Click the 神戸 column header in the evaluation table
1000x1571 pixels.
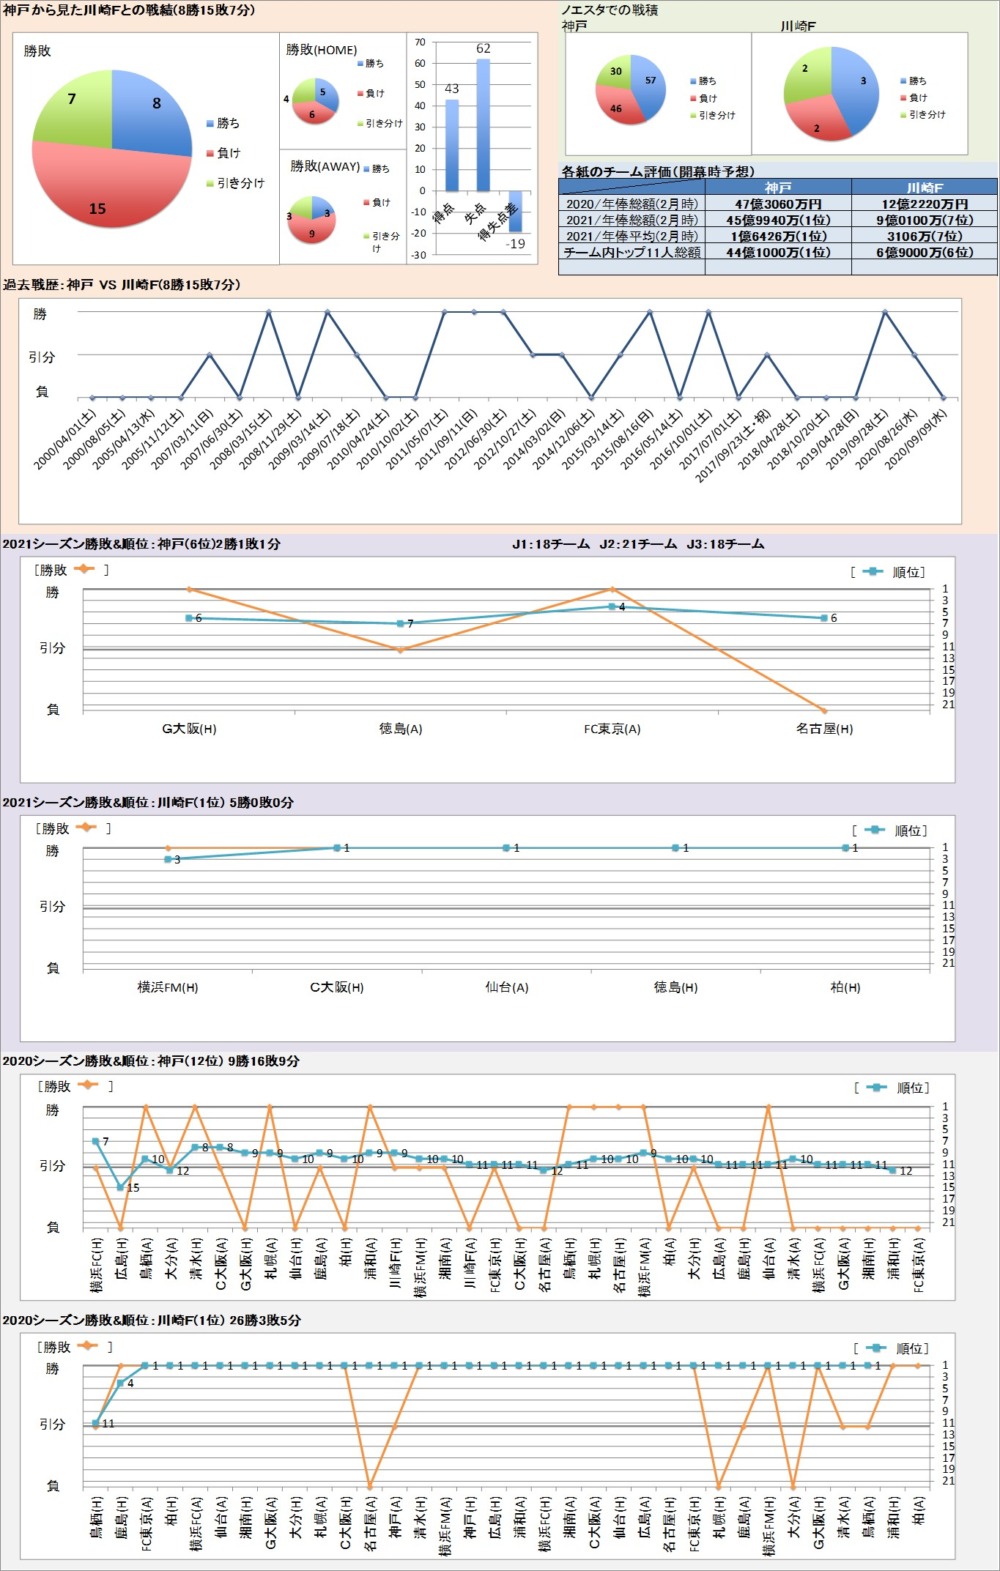coord(777,187)
